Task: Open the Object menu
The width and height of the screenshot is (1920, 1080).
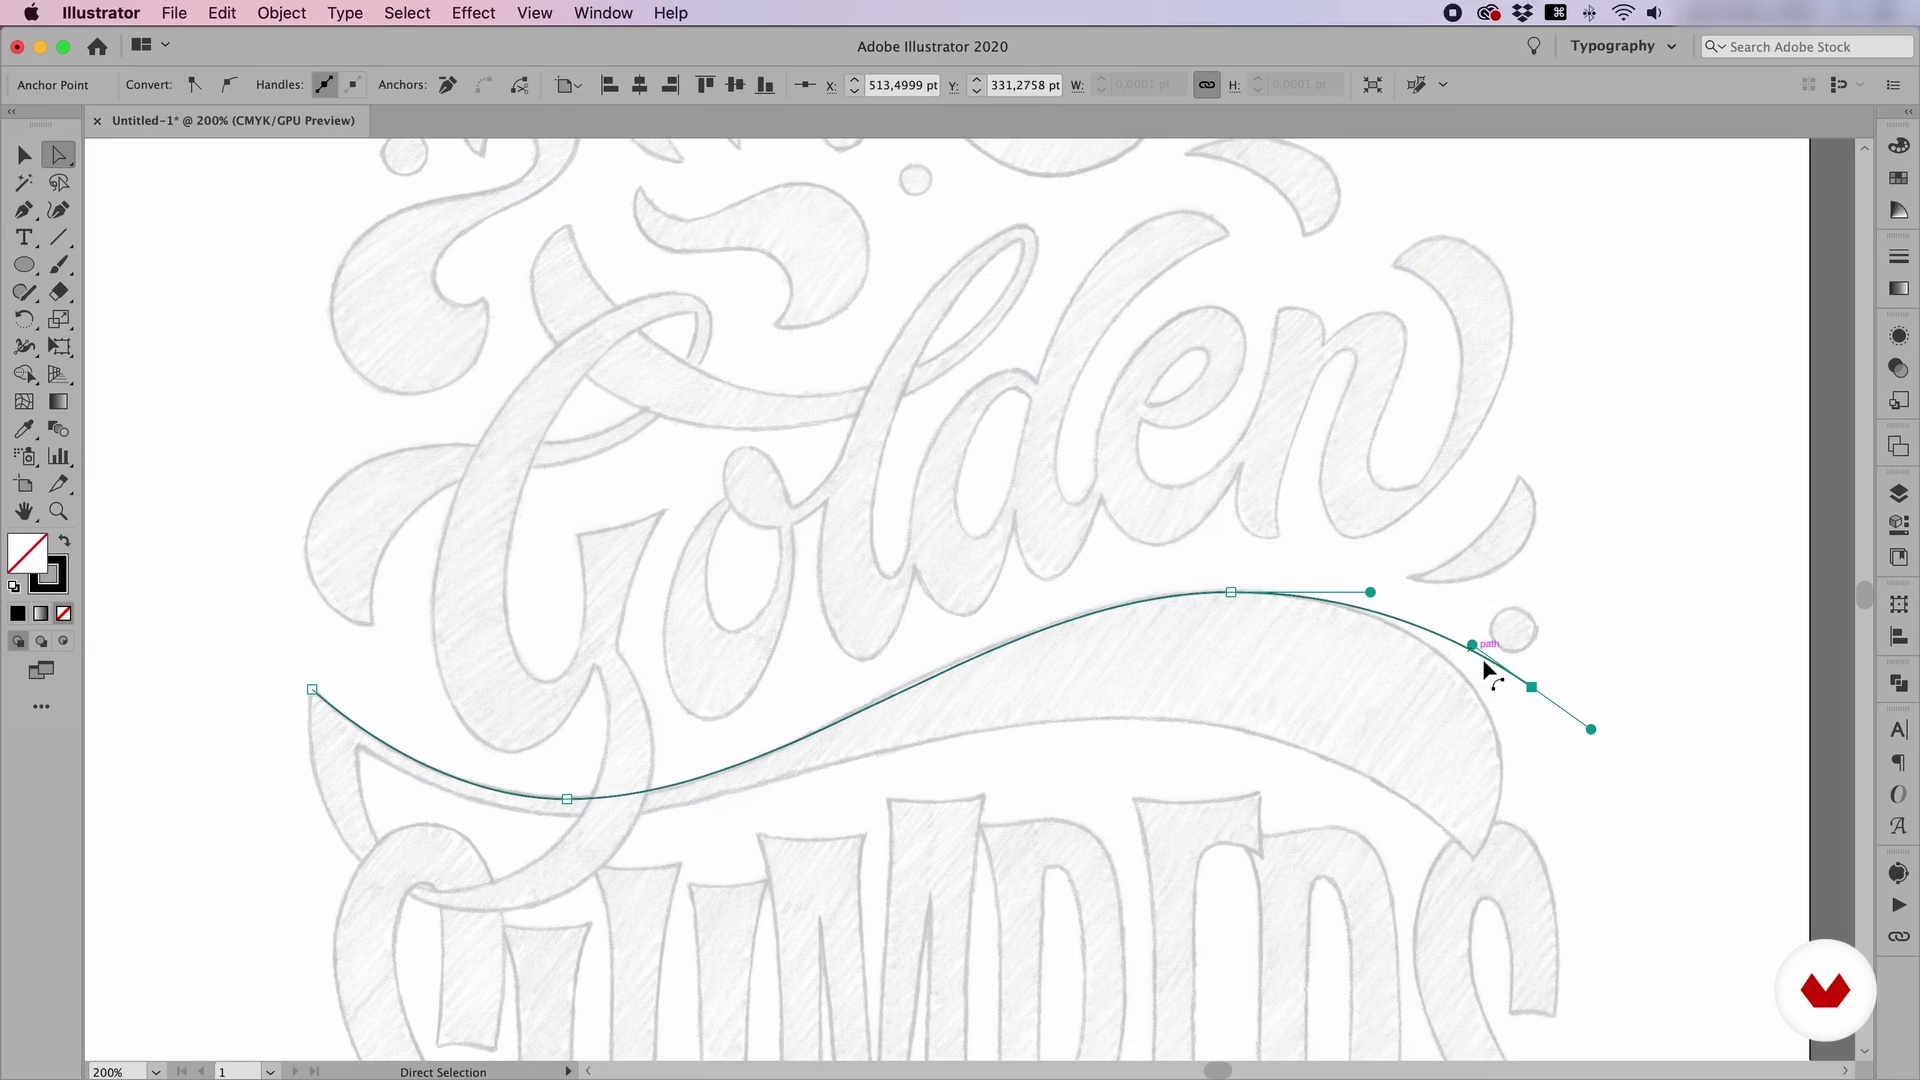Action: click(281, 13)
